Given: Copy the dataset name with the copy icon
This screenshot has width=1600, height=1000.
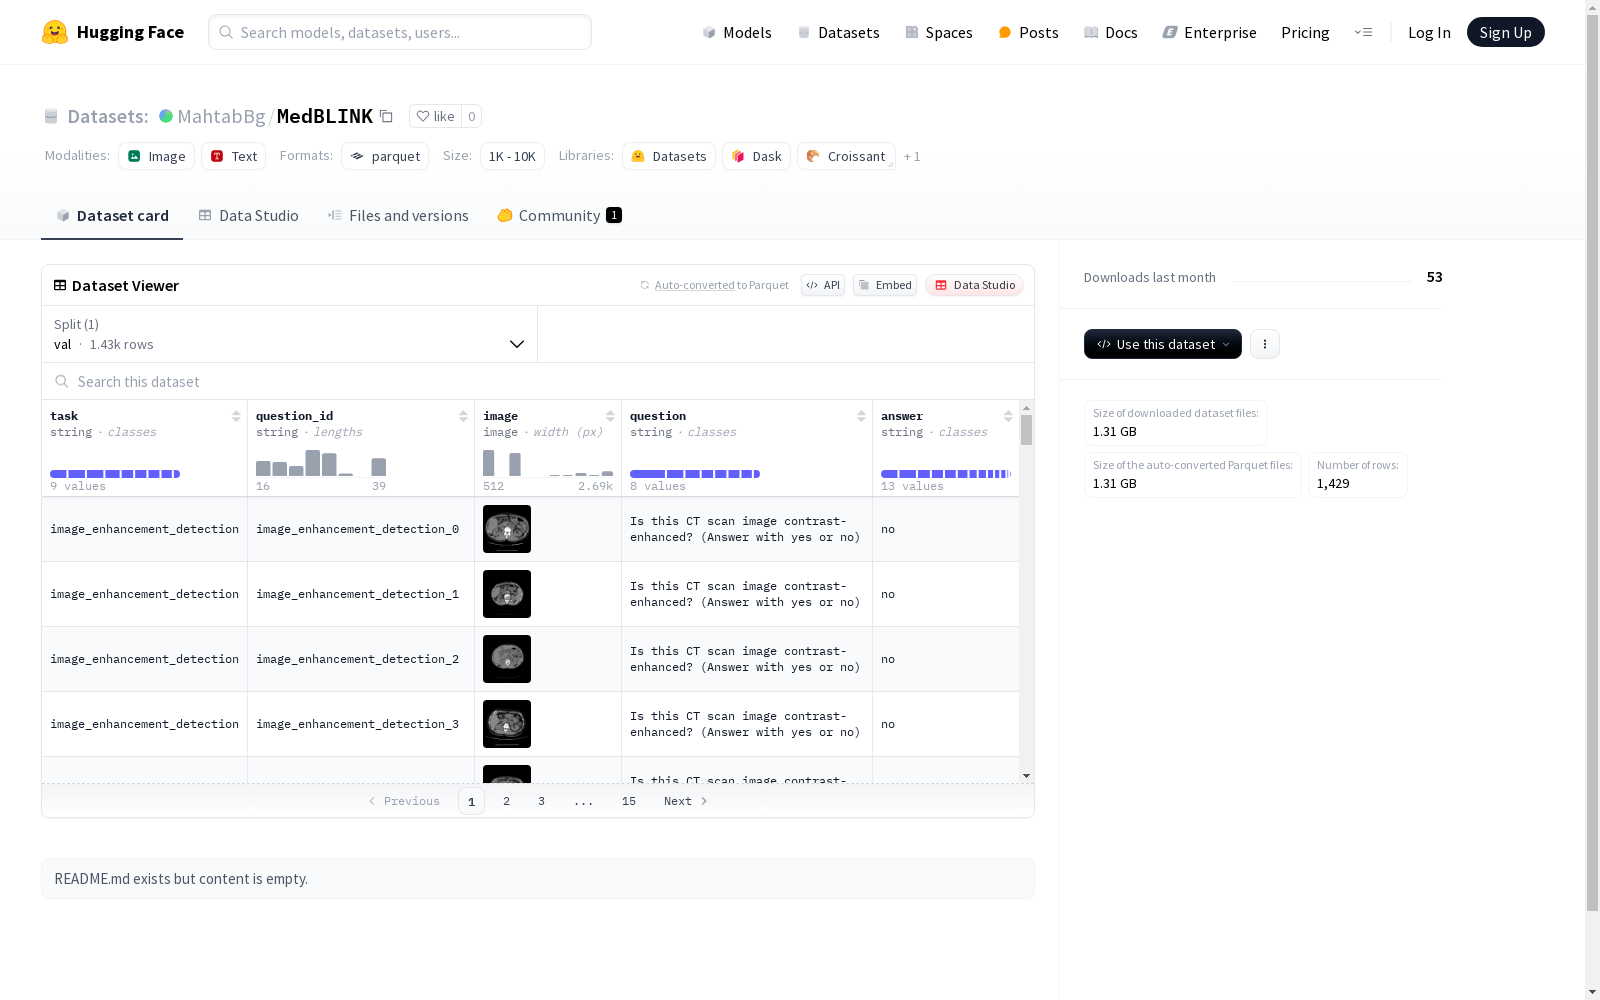Looking at the screenshot, I should pos(386,116).
